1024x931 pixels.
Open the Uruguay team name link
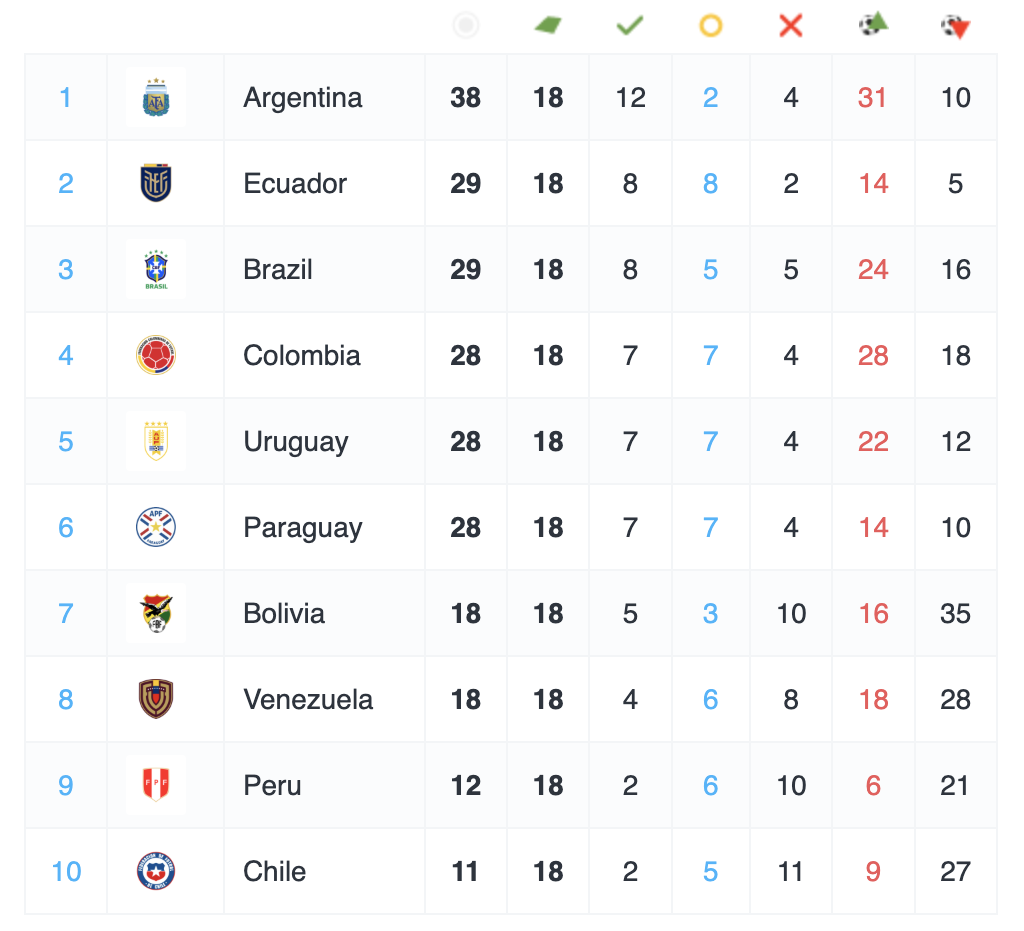pyautogui.click(x=296, y=442)
